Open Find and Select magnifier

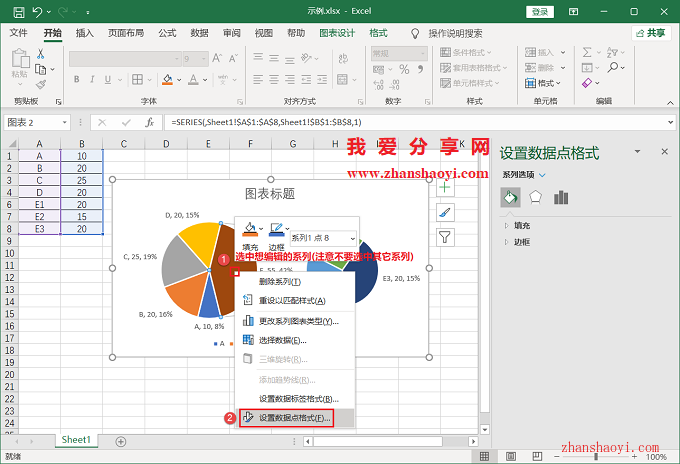[x=613, y=67]
